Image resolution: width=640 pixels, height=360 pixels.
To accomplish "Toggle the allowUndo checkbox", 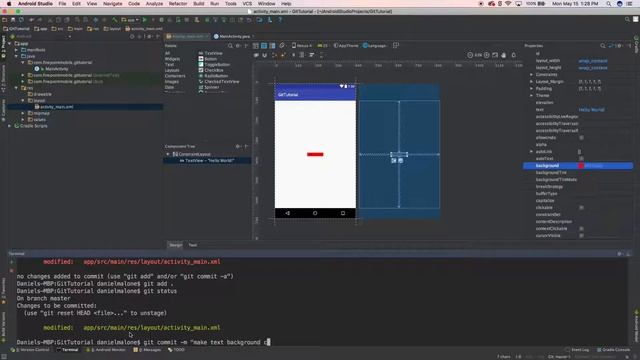I will 581,138.
